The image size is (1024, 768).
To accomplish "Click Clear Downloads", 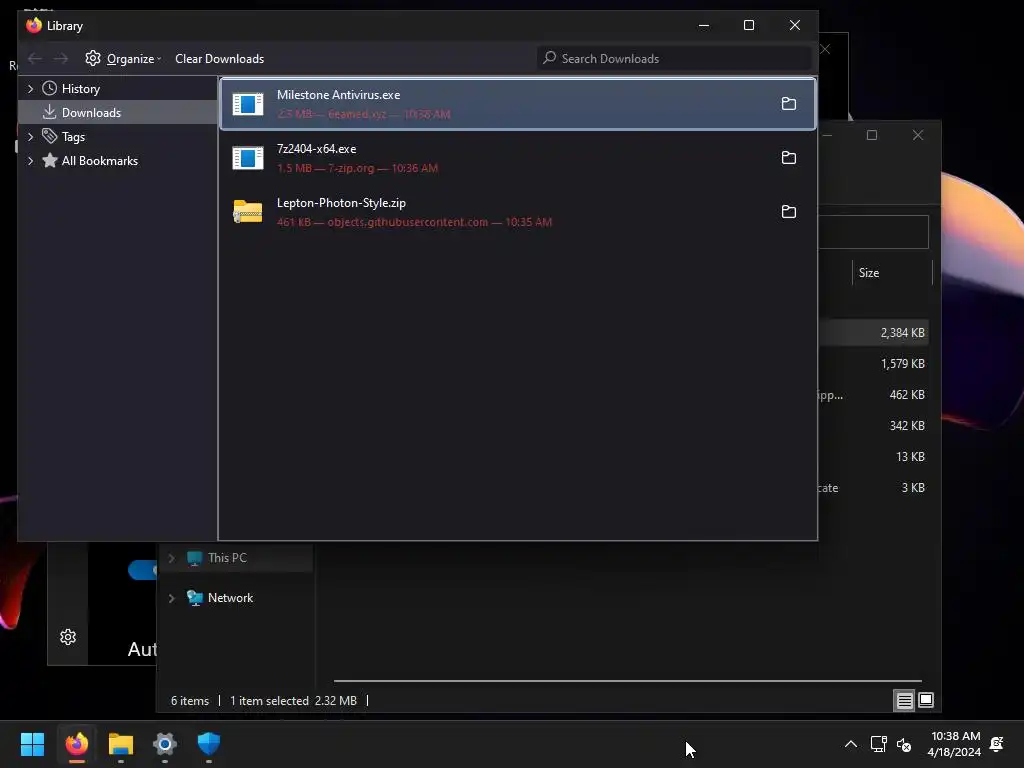I will coord(219,59).
